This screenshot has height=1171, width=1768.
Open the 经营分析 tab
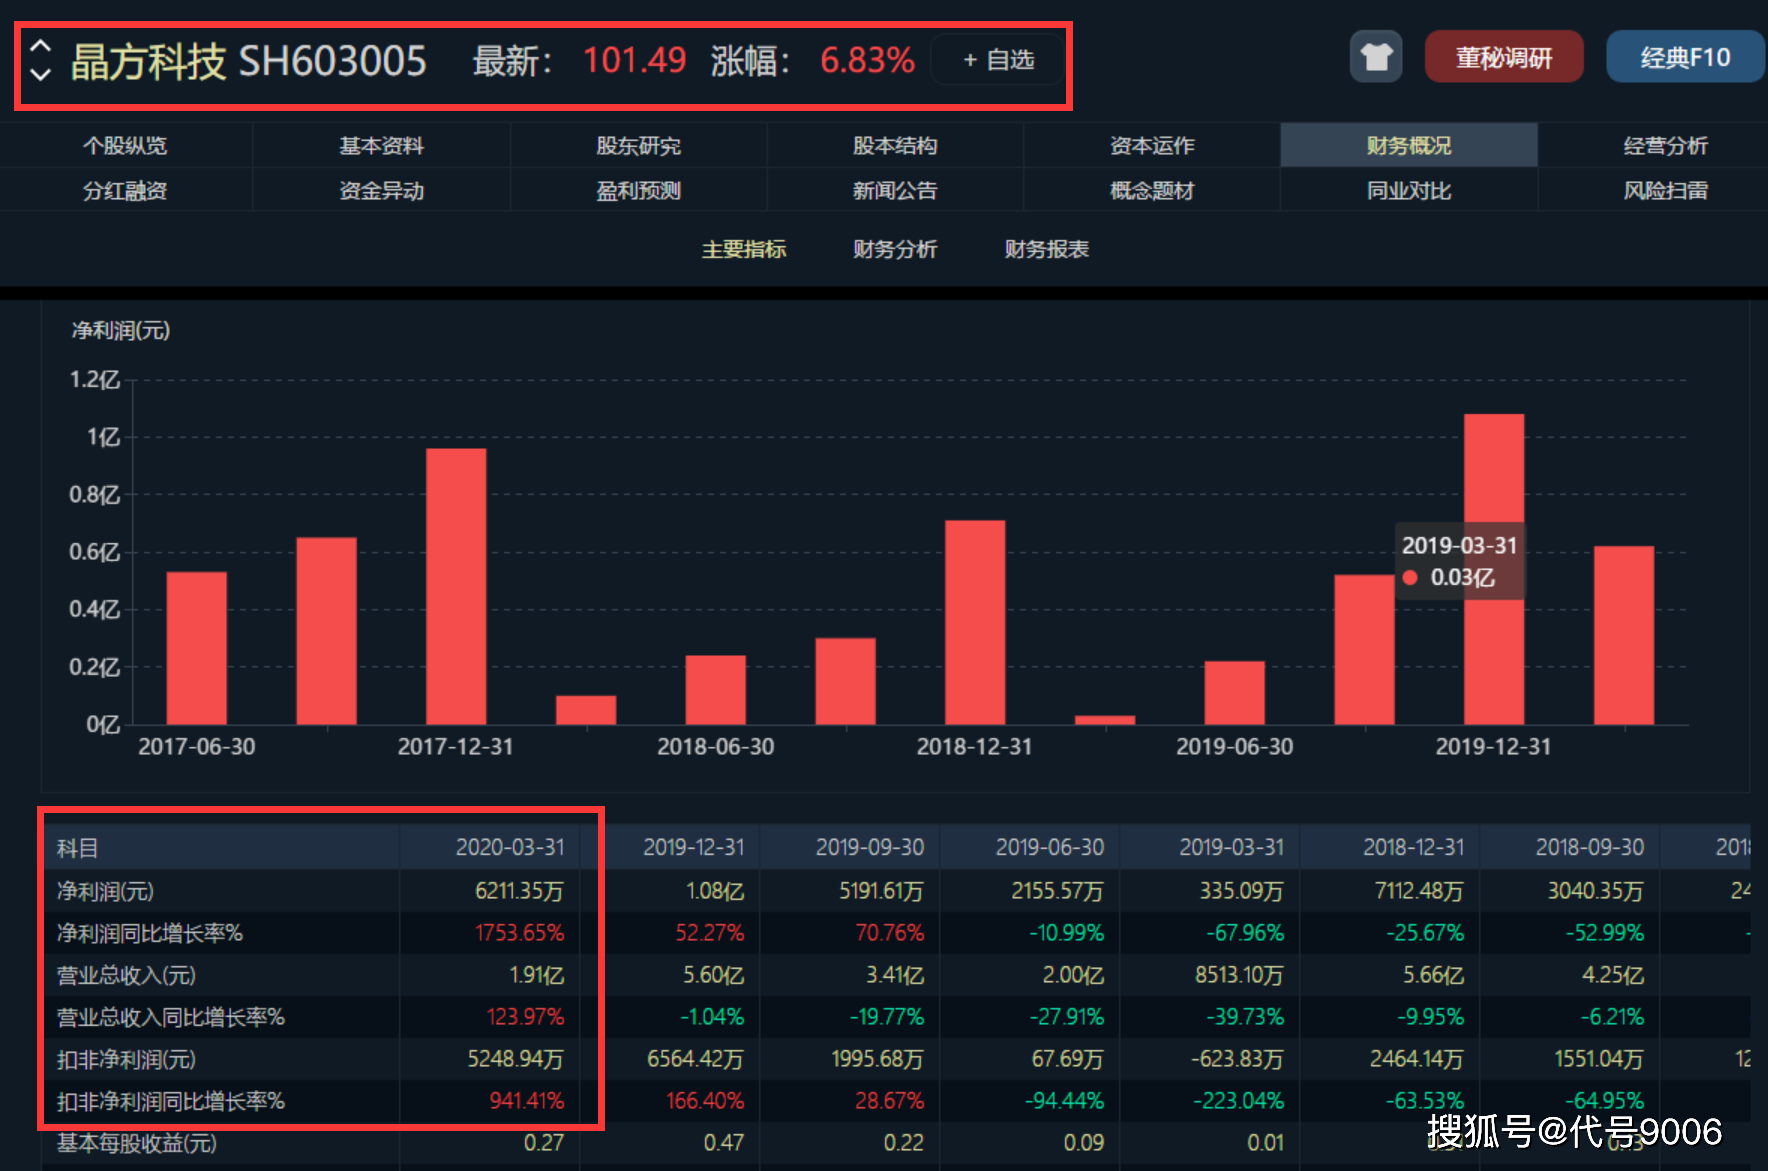click(x=1665, y=146)
